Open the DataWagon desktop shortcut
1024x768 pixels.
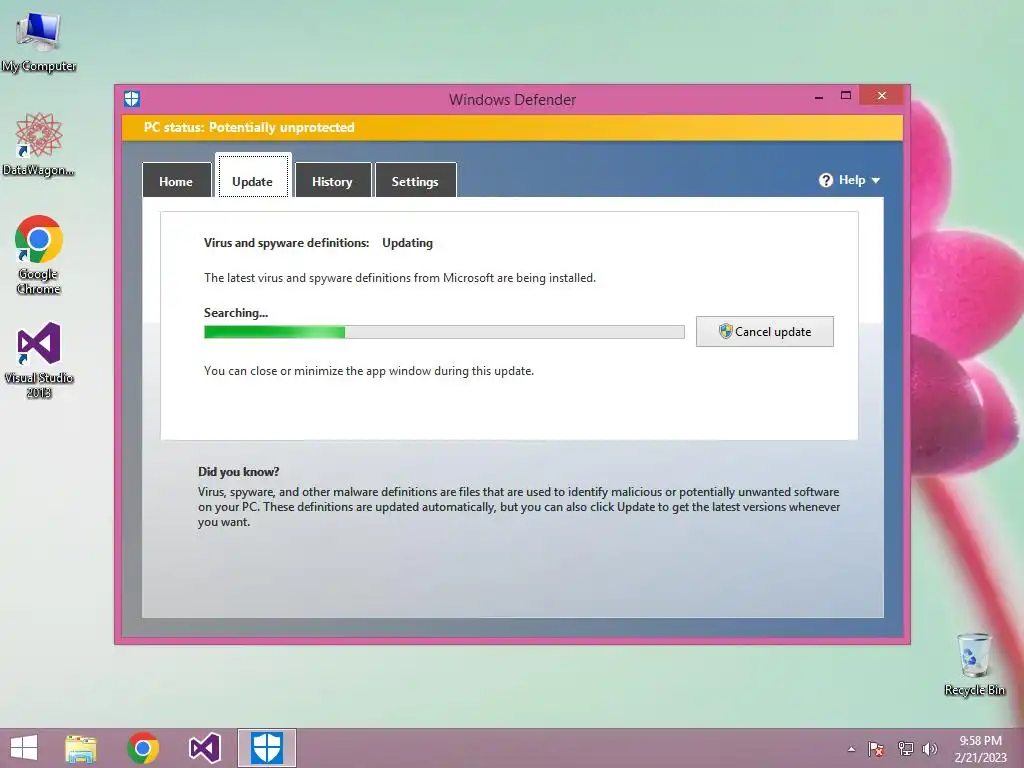tap(39, 144)
